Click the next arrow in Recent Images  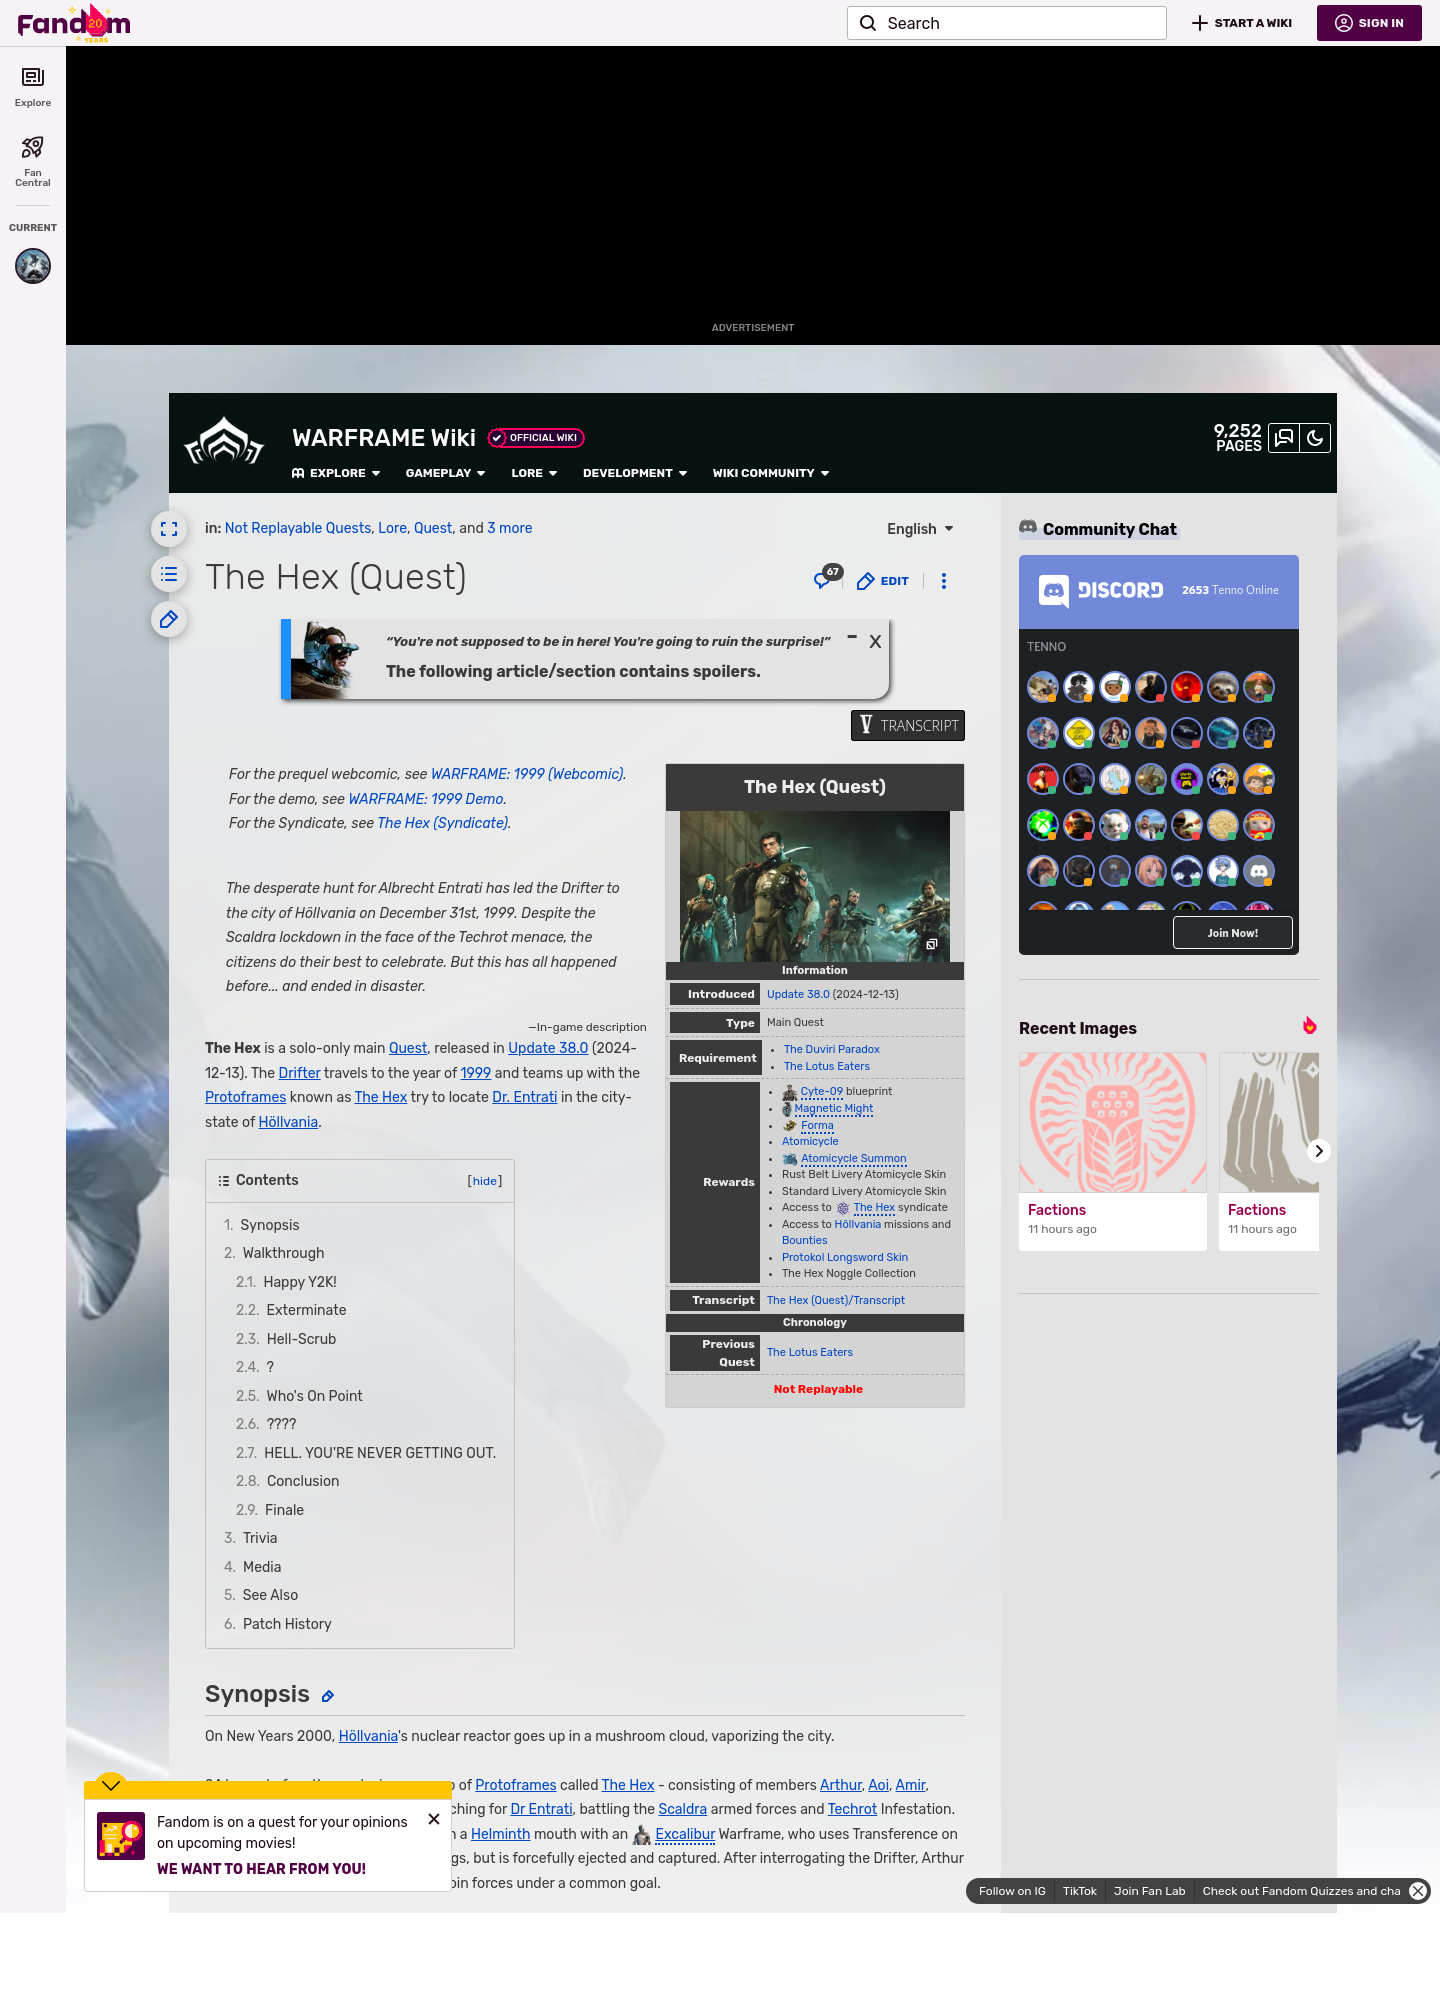(1319, 1151)
